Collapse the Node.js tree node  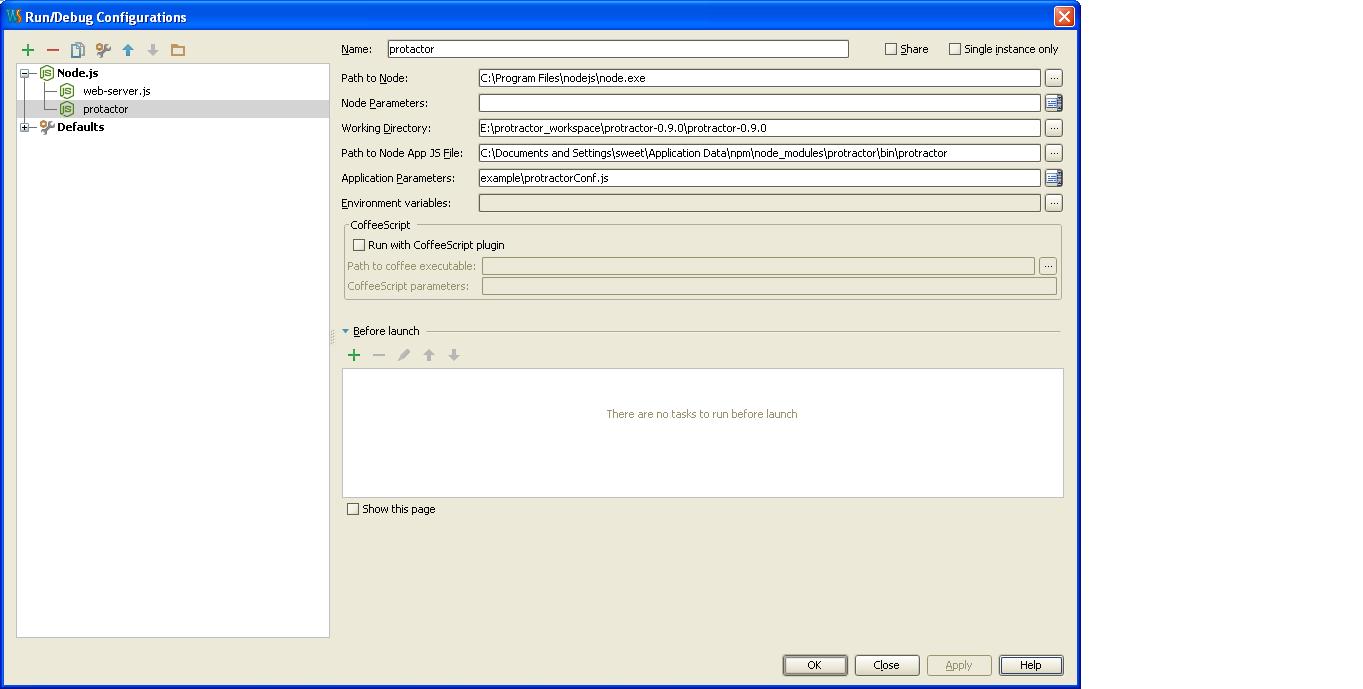click(x=26, y=73)
